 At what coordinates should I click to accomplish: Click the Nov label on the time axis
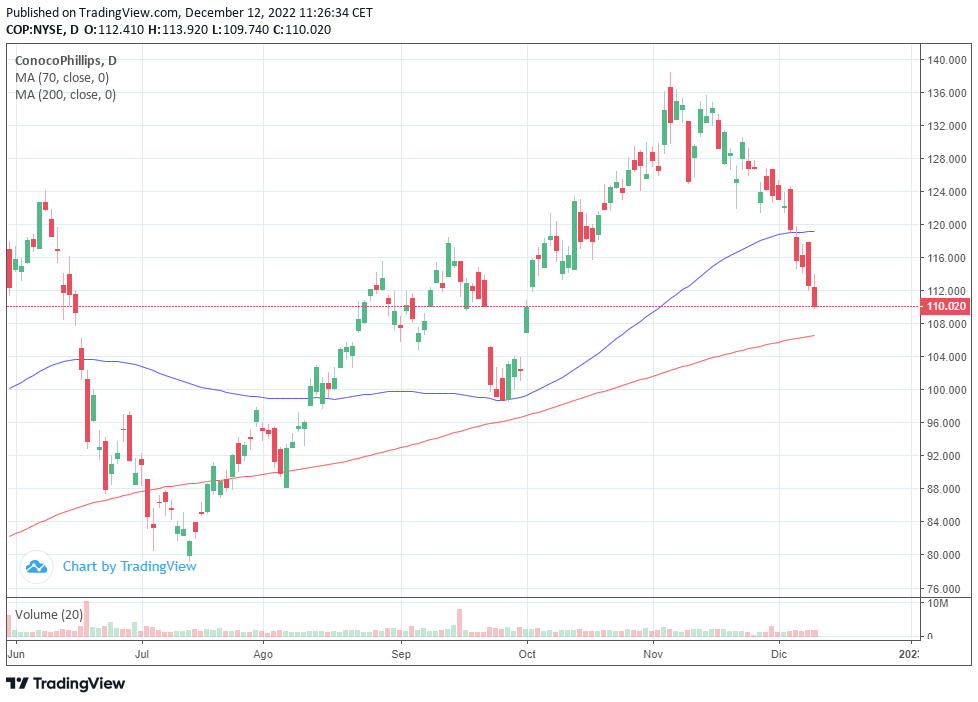[x=653, y=654]
